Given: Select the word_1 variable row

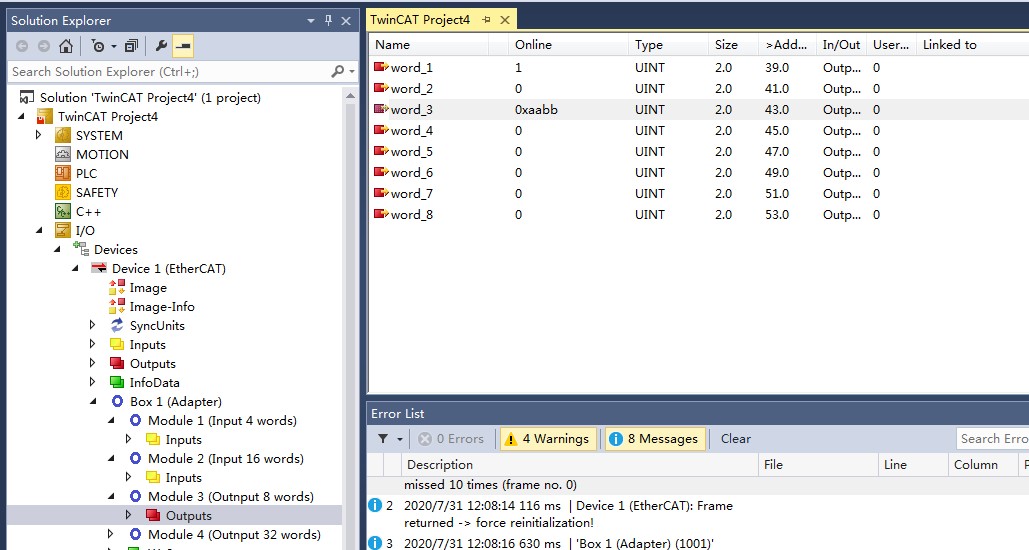Looking at the screenshot, I should click(x=699, y=68).
